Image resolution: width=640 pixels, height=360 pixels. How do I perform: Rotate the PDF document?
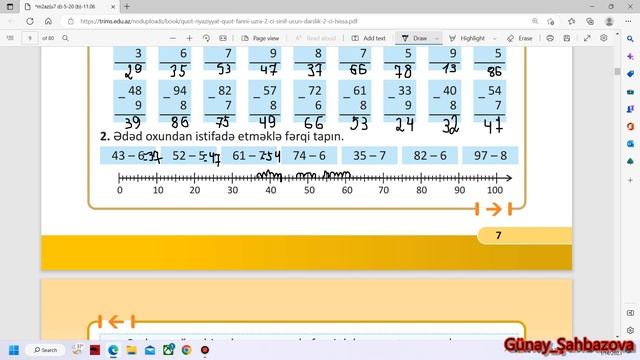pyautogui.click(x=206, y=38)
